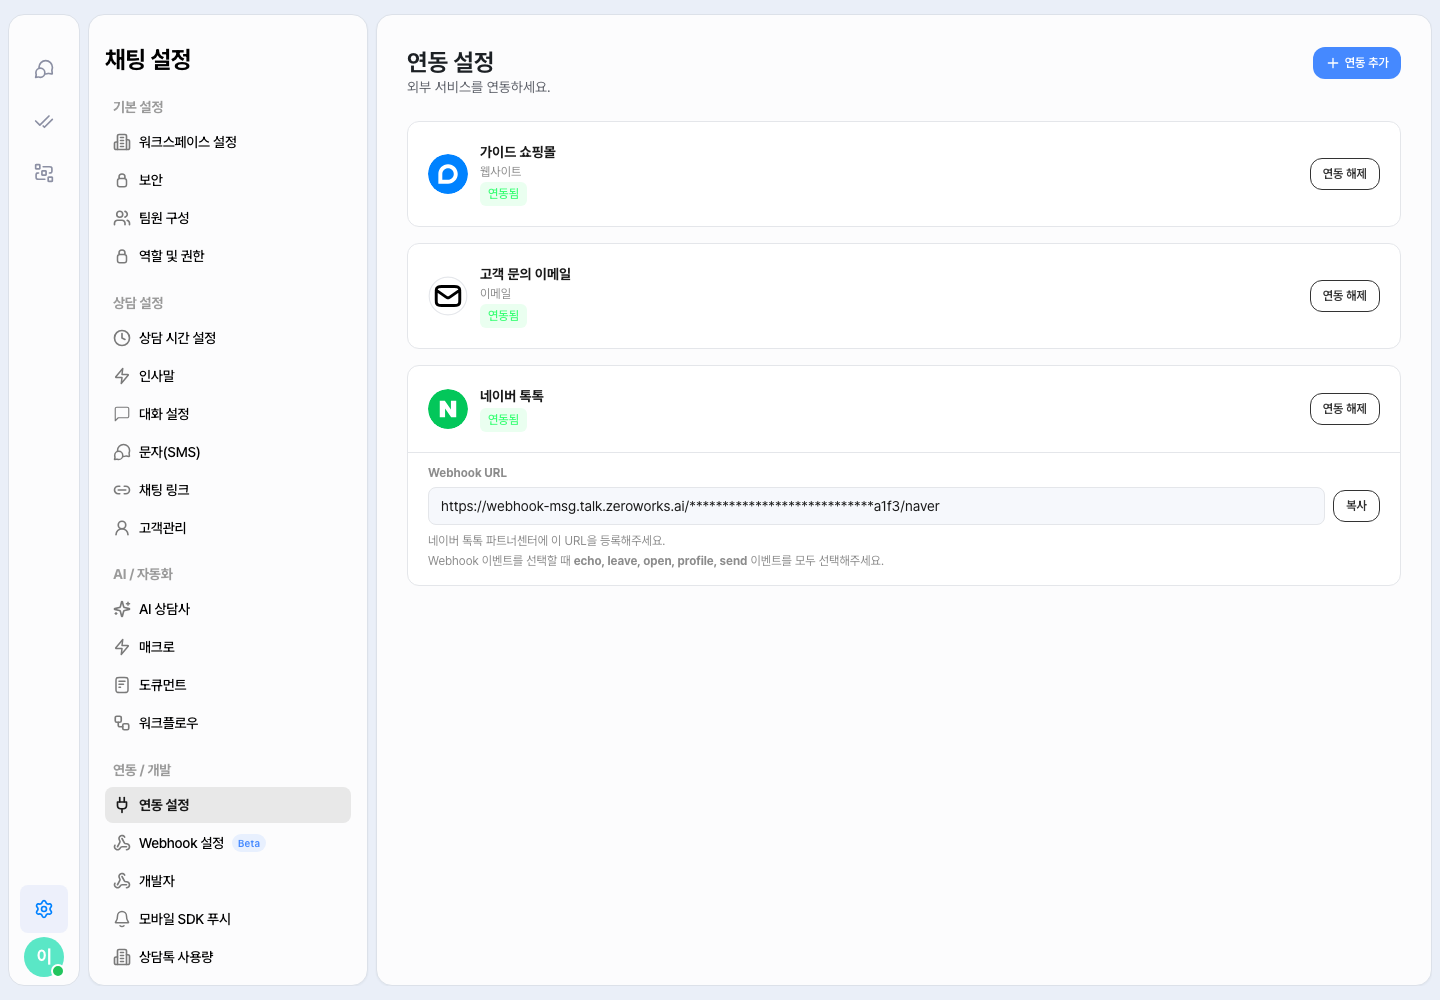This screenshot has height=1000, width=1440.
Task: Click the 외부 서비스를 연동하세요. subtitle text
Action: (479, 87)
